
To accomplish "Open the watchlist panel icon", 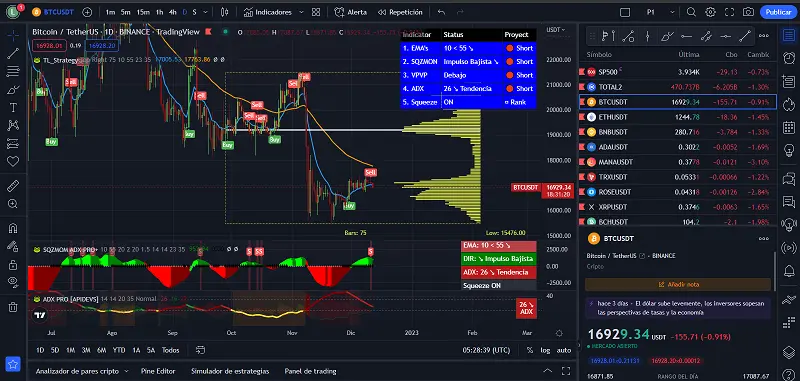I will (789, 35).
